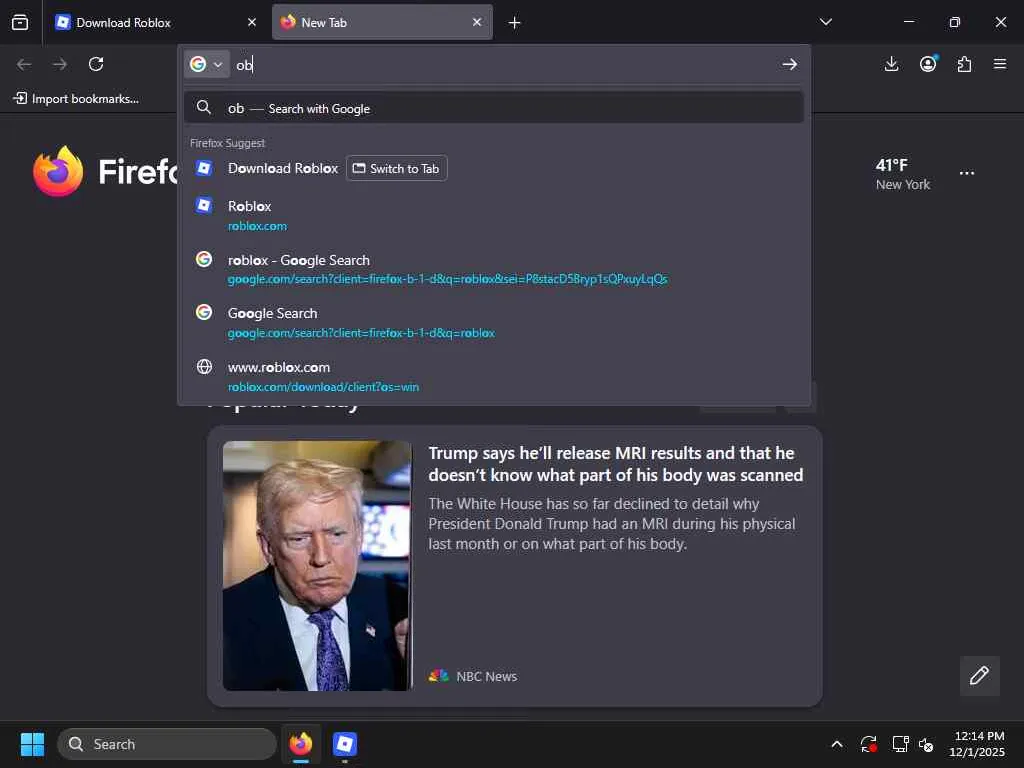
Task: Open the Google search engine dropdown
Action: pyautogui.click(x=206, y=64)
